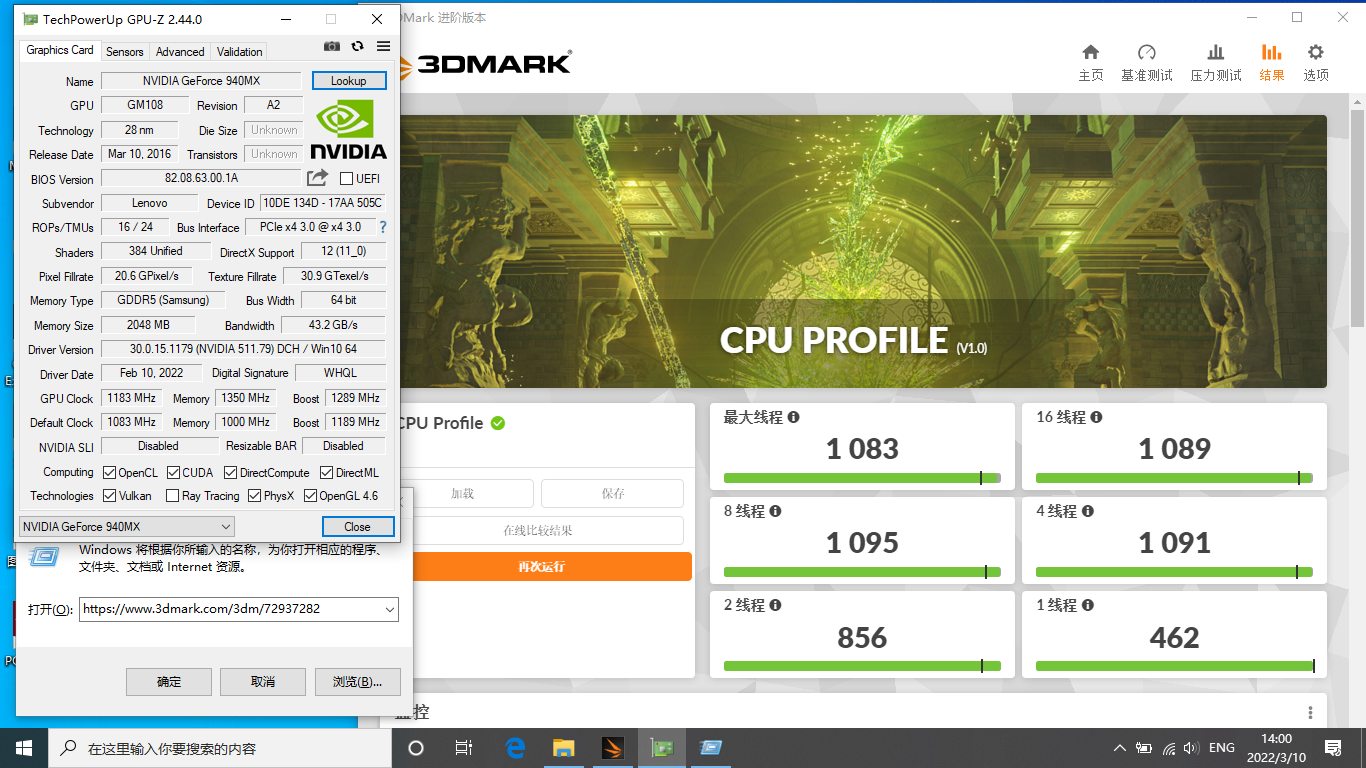This screenshot has height=768, width=1366.
Task: Click info icon next to 最大线程
Action: coord(793,417)
